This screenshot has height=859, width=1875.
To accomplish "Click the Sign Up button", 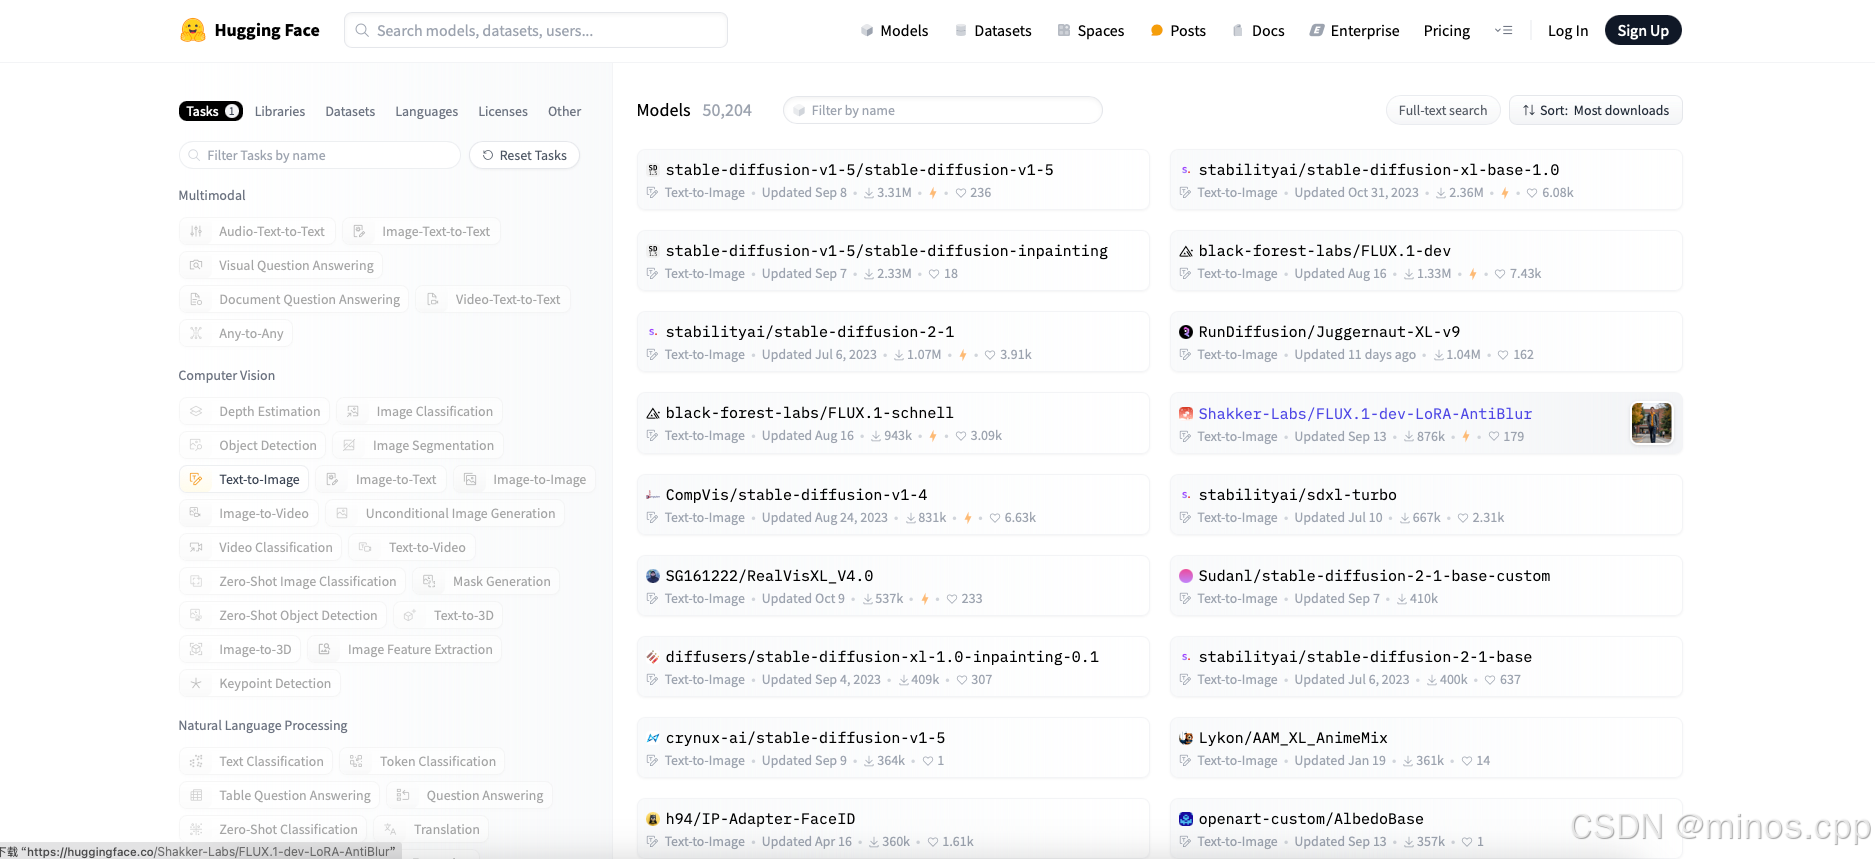I will pos(1643,31).
